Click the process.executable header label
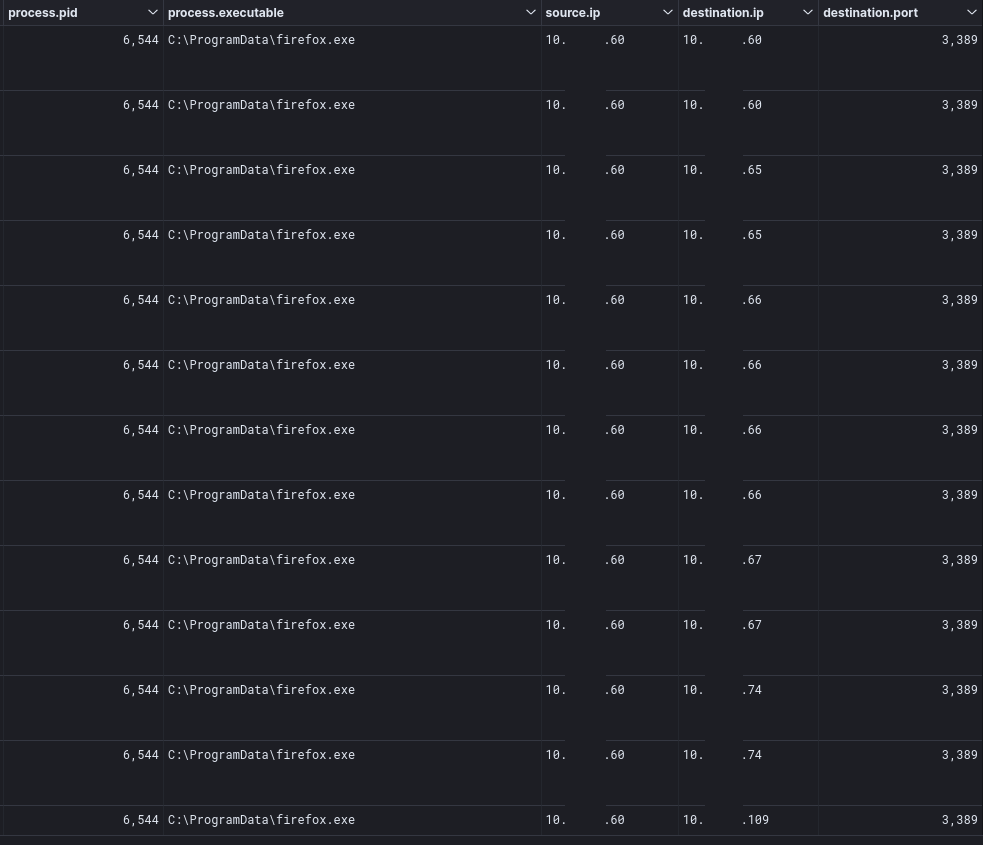Screen dimensions: 983x845 pyautogui.click(x=226, y=13)
